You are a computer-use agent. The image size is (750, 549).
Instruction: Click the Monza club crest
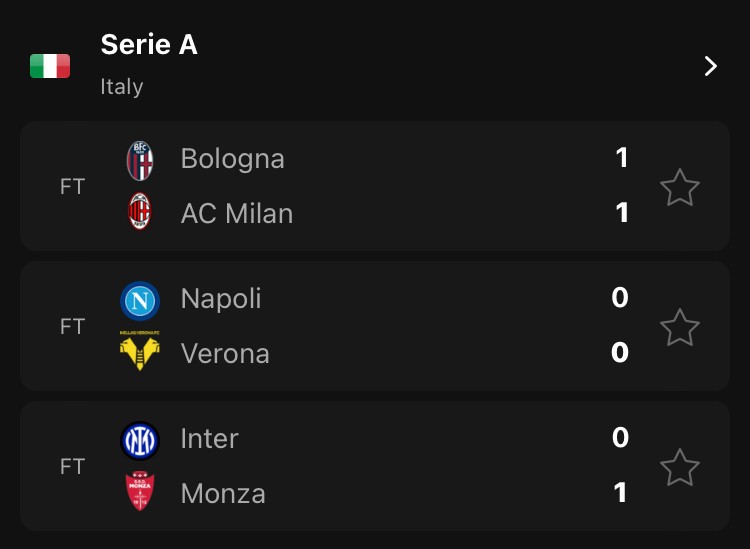click(x=140, y=492)
